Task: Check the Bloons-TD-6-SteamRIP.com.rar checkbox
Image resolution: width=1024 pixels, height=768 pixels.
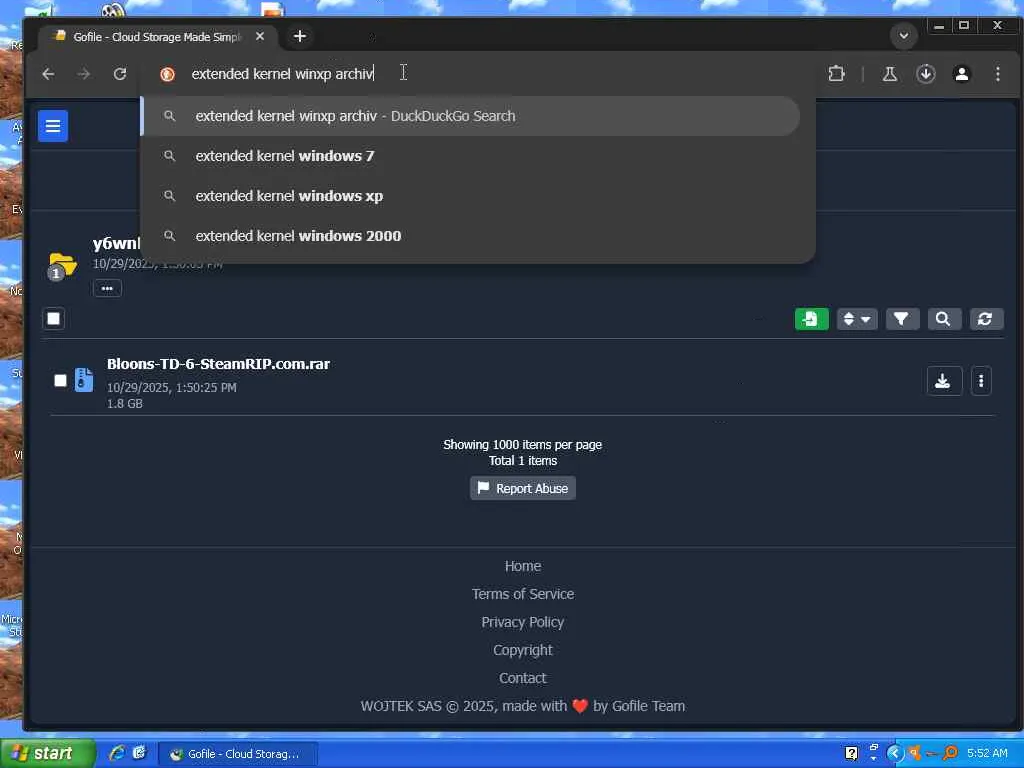Action: [60, 380]
